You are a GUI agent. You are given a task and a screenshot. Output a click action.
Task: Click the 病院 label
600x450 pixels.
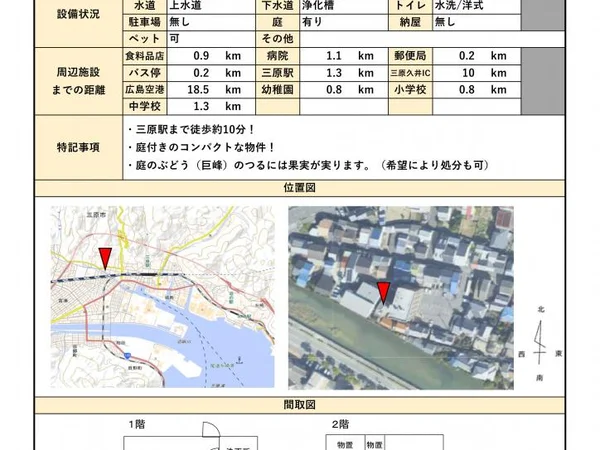click(277, 56)
